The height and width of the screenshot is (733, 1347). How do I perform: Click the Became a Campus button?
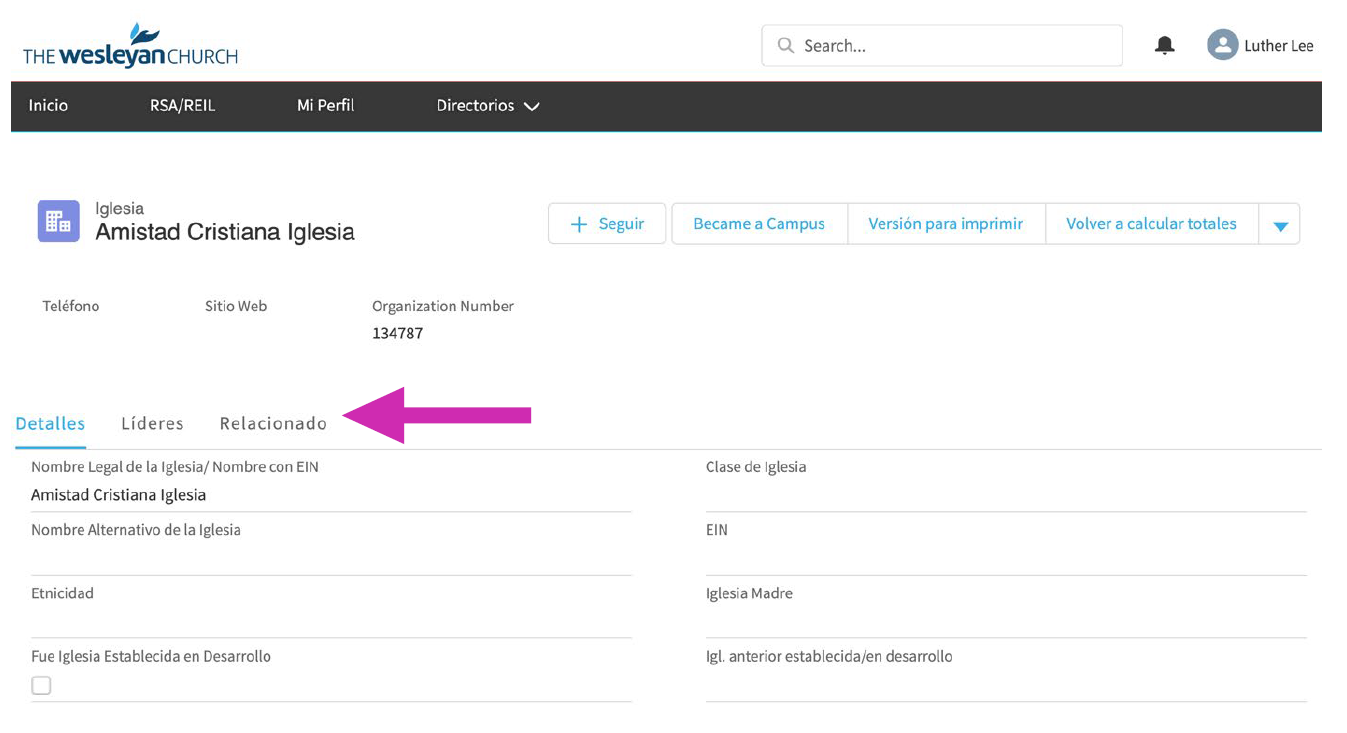[x=759, y=224]
